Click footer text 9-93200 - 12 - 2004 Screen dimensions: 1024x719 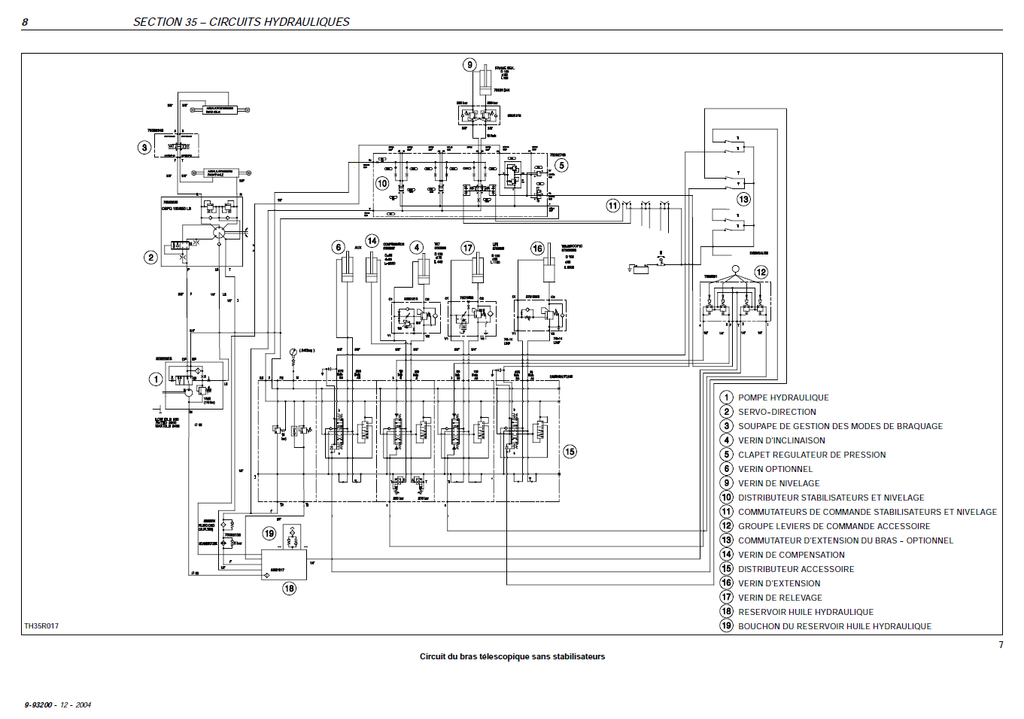pos(57,705)
